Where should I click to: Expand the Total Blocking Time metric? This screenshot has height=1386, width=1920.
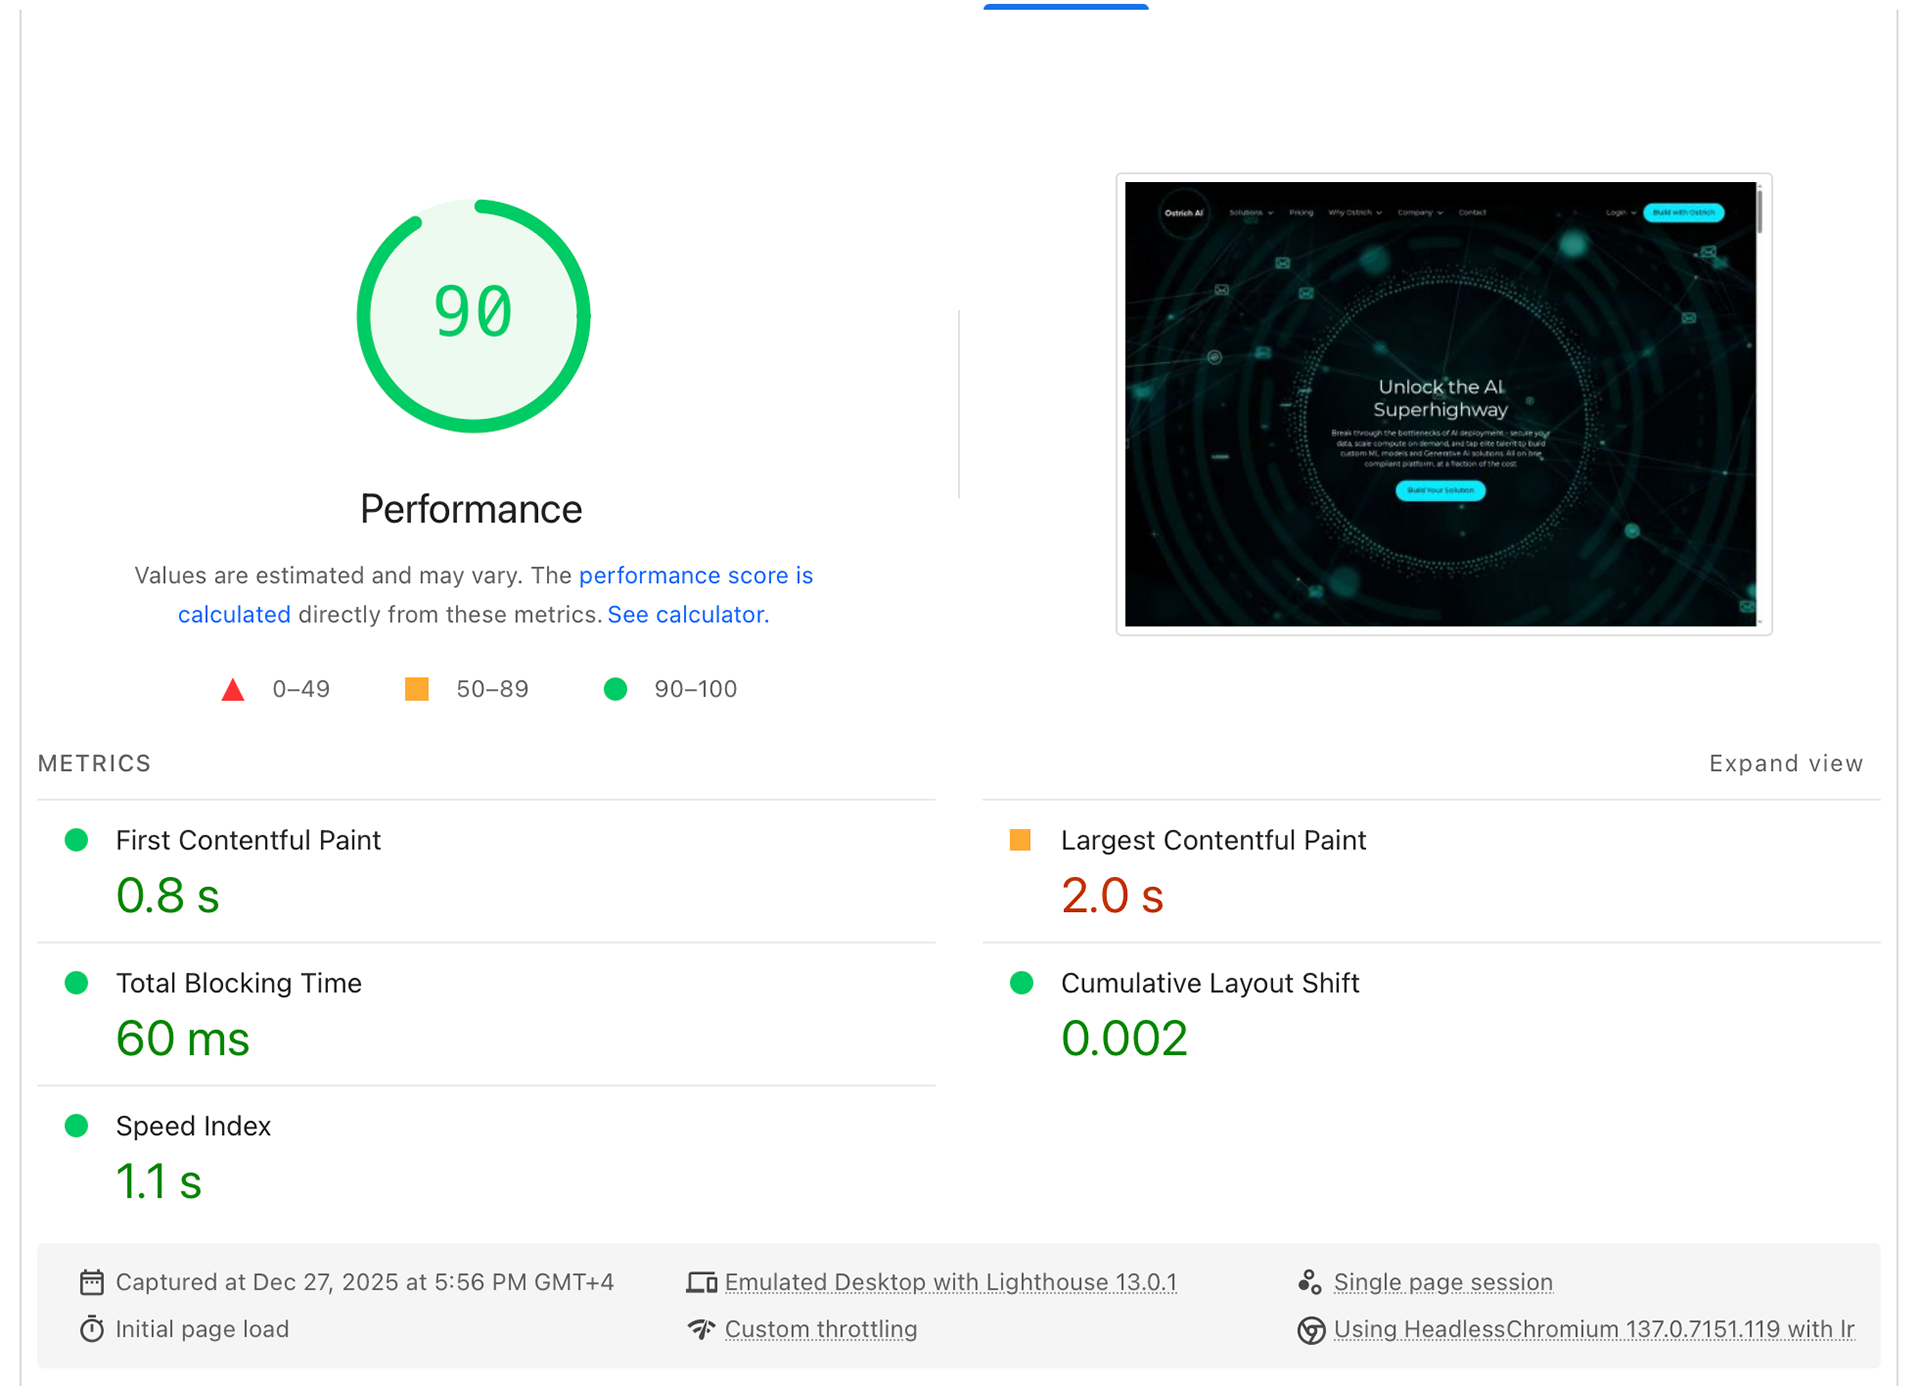click(238, 983)
